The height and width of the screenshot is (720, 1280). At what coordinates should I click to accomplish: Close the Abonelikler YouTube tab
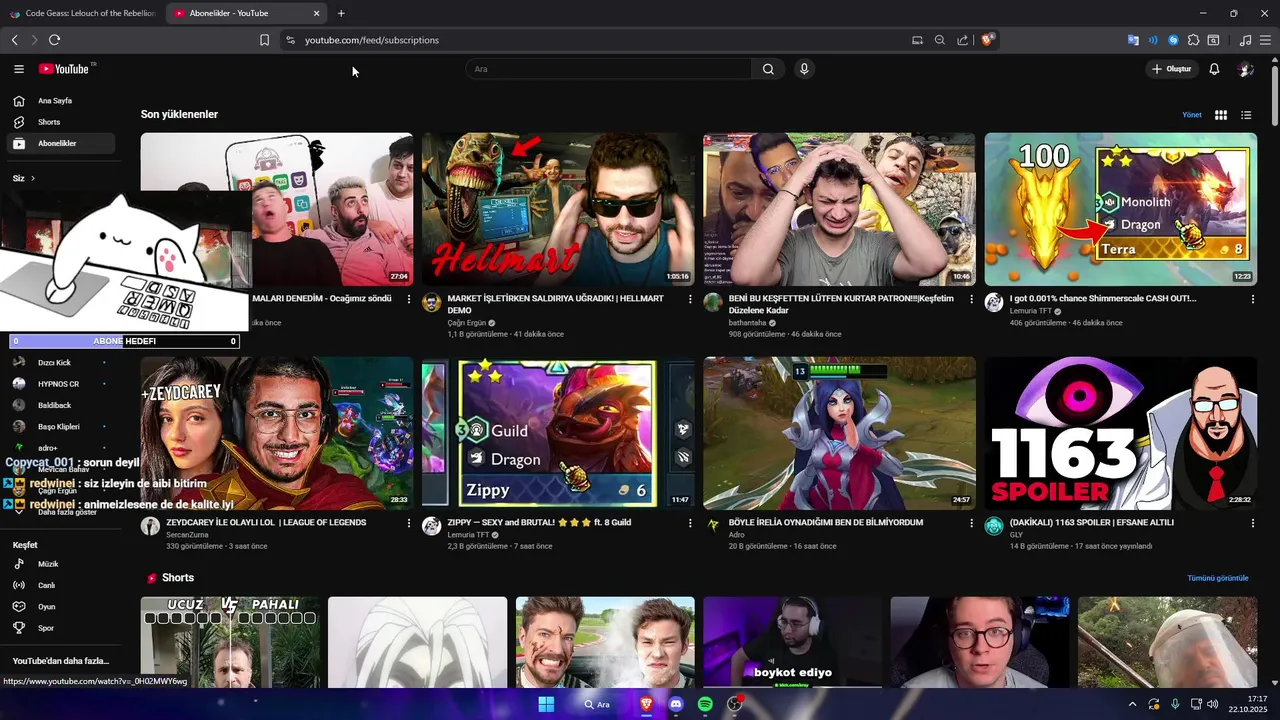coord(317,13)
